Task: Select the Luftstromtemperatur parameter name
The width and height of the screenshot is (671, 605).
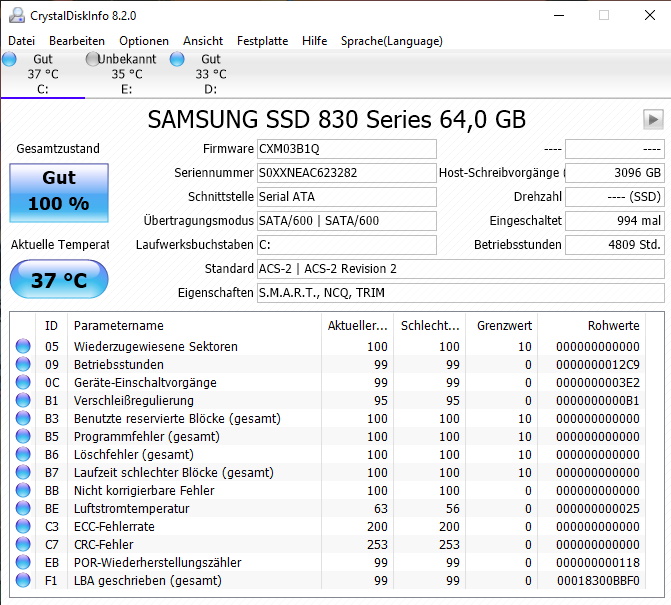Action: (131, 508)
